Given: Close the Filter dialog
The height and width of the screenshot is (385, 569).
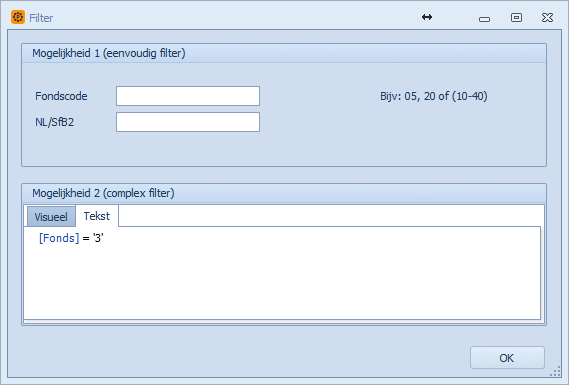Looking at the screenshot, I should (547, 17).
